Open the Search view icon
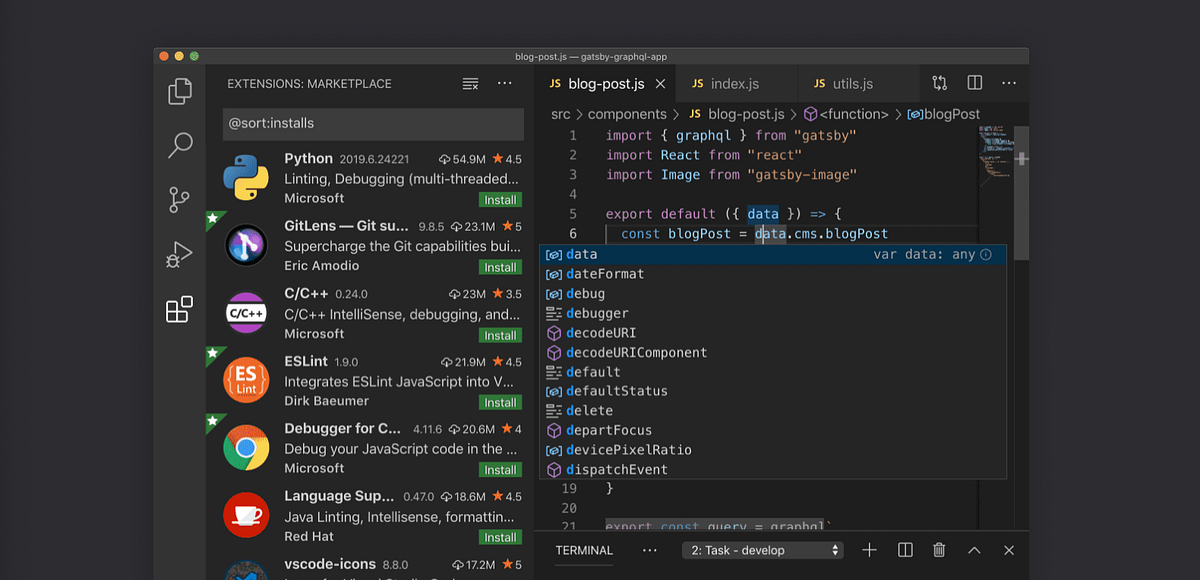The image size is (1200, 580). point(179,146)
